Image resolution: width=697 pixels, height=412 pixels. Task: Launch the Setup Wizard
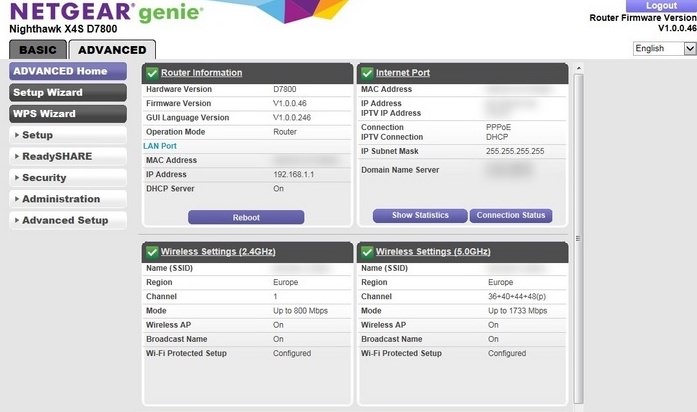point(68,92)
